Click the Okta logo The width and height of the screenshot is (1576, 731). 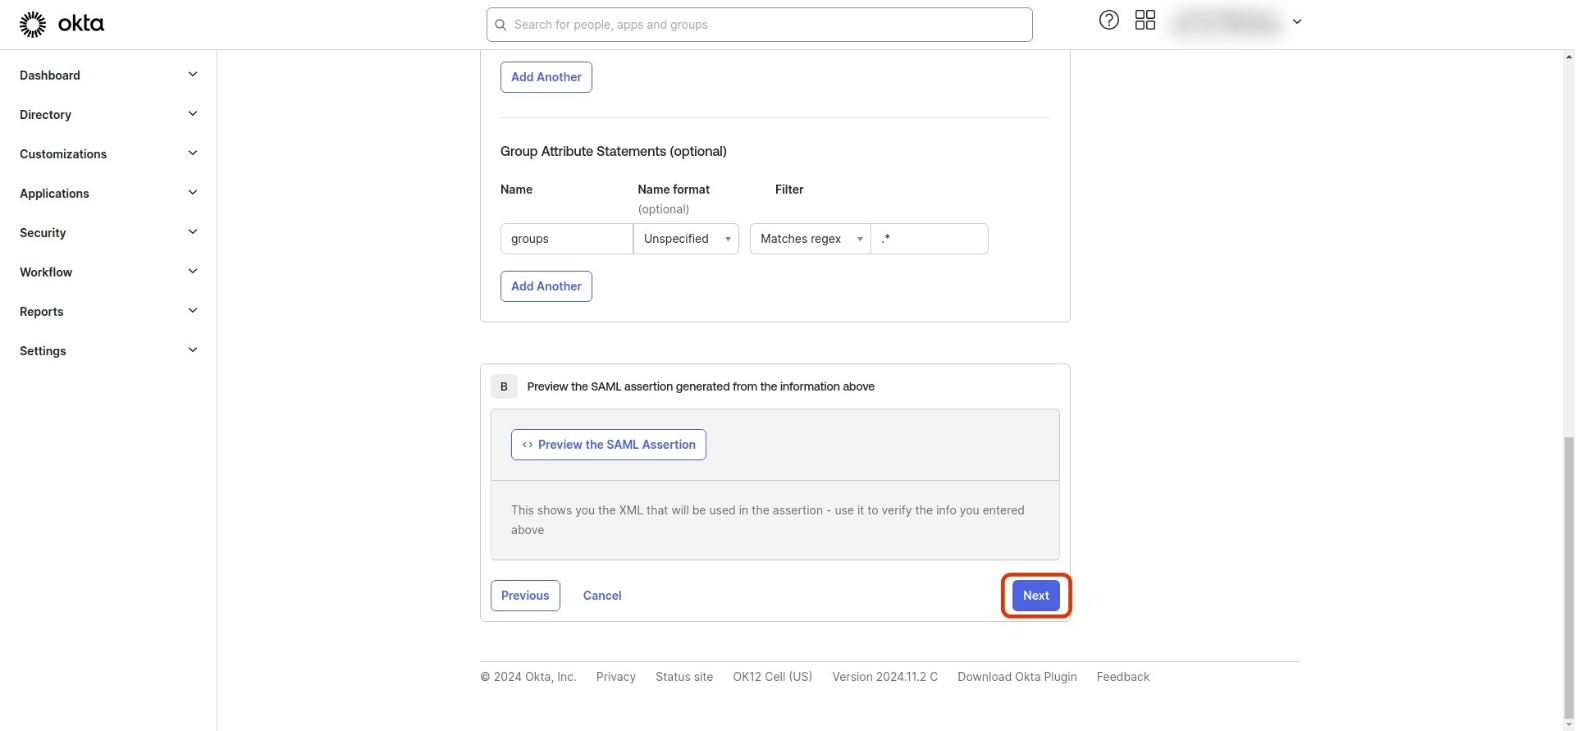point(62,24)
